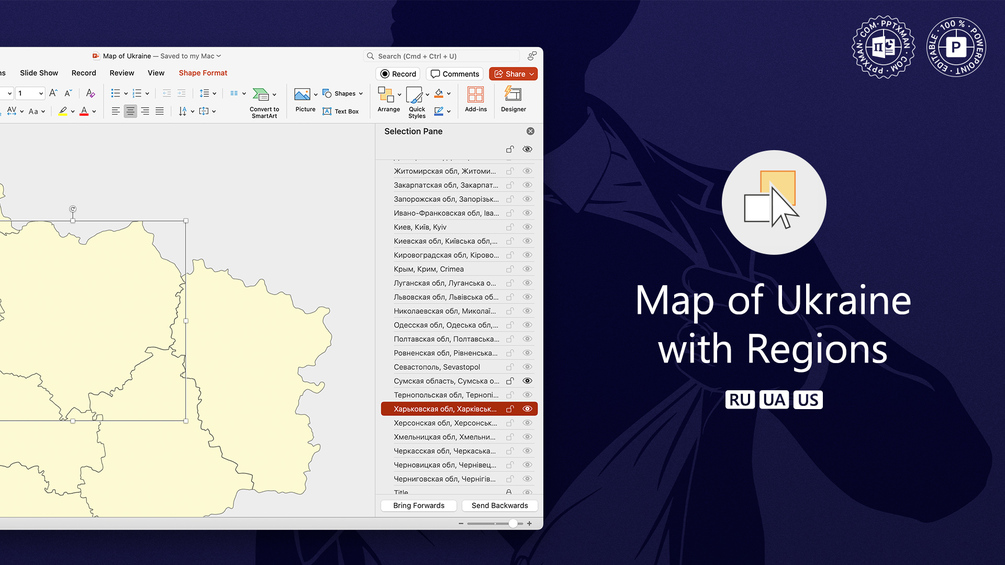The image size is (1005, 565).
Task: Toggle Show/Hide All eye in Selection Pane header
Action: (x=527, y=149)
